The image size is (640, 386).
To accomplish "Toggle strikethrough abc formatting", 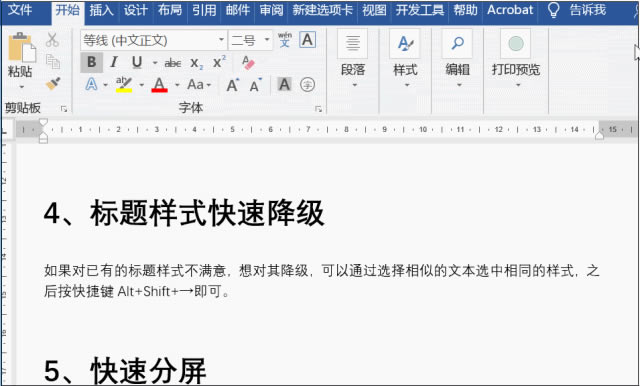I will (x=173, y=63).
